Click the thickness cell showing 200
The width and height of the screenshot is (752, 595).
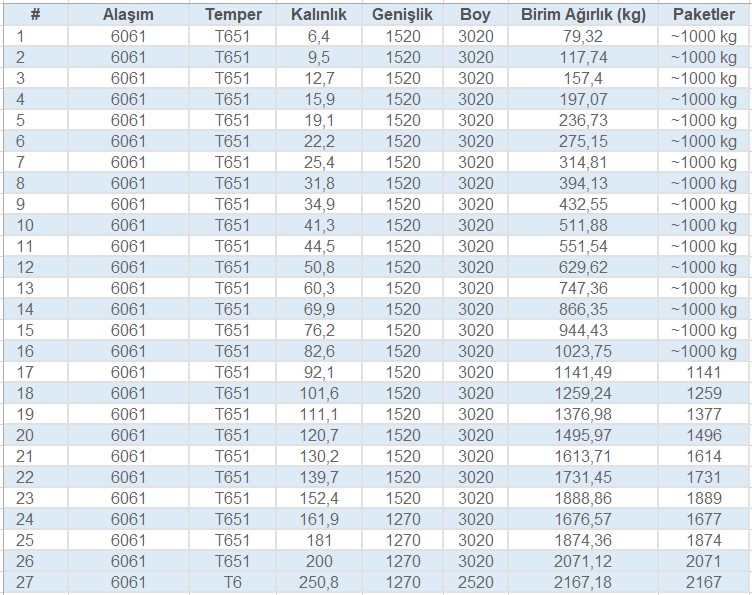tap(319, 561)
